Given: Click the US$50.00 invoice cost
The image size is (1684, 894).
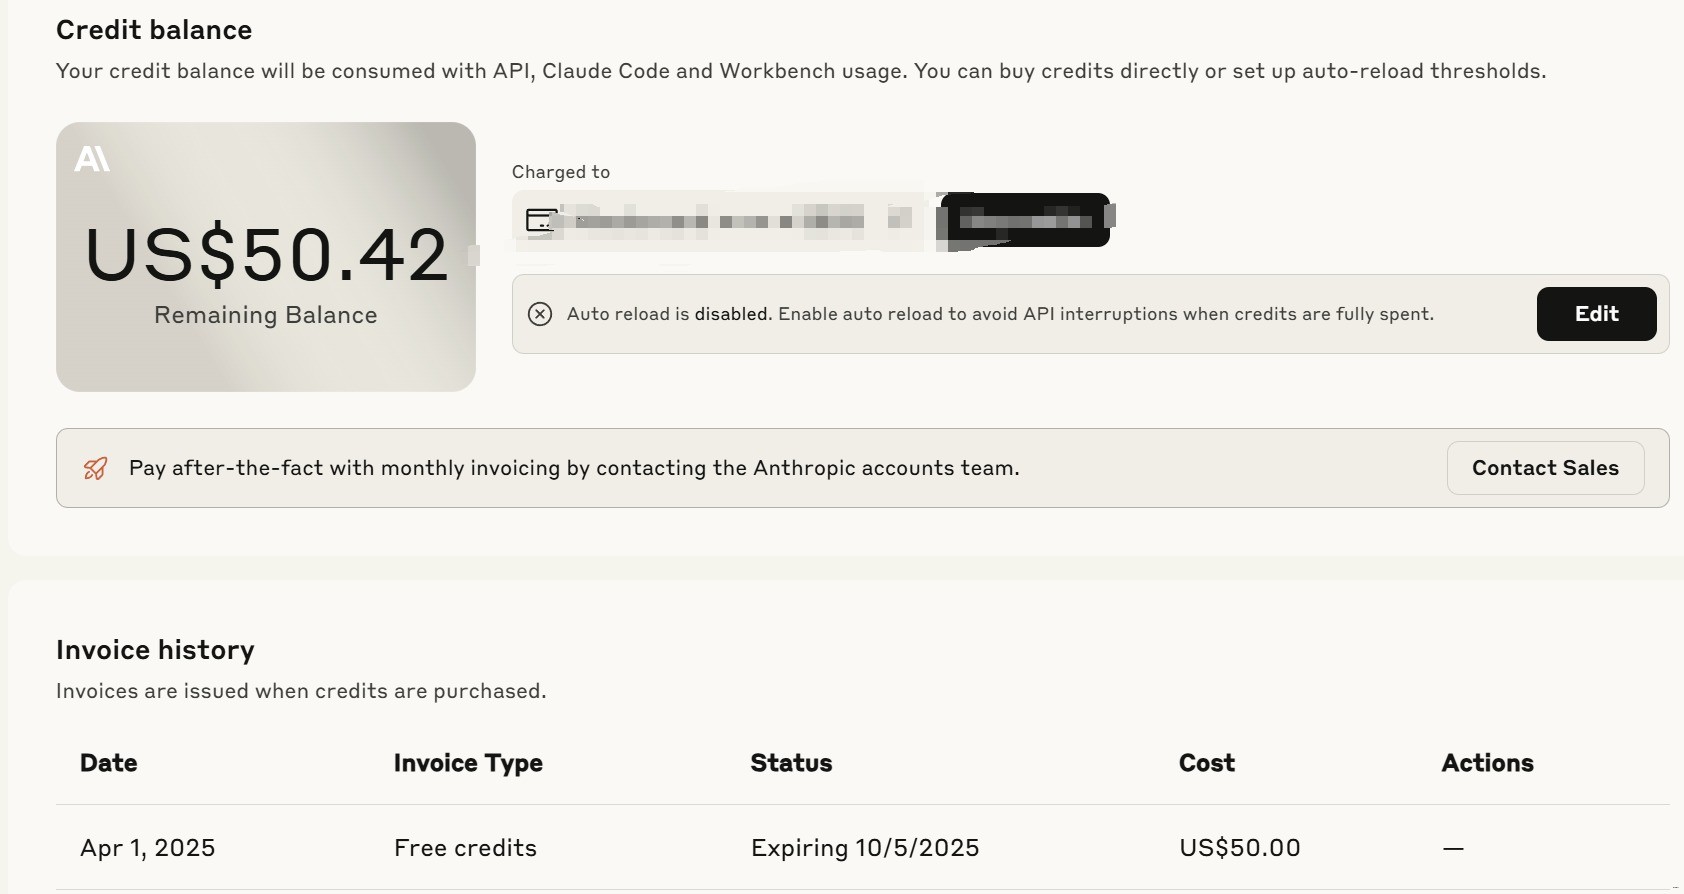Looking at the screenshot, I should pyautogui.click(x=1240, y=848).
